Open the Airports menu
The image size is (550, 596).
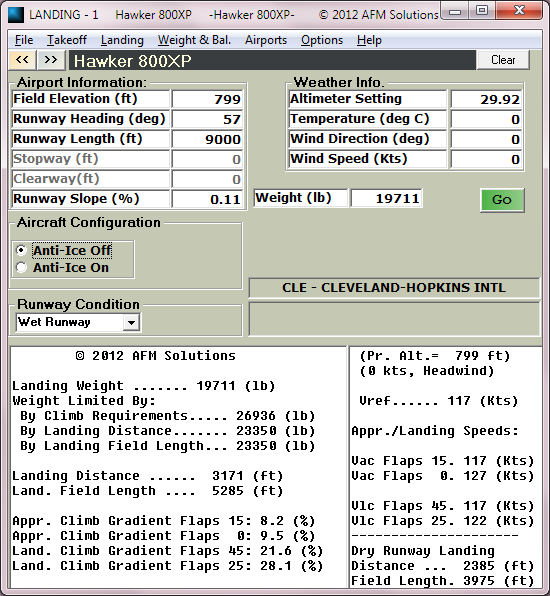click(266, 40)
